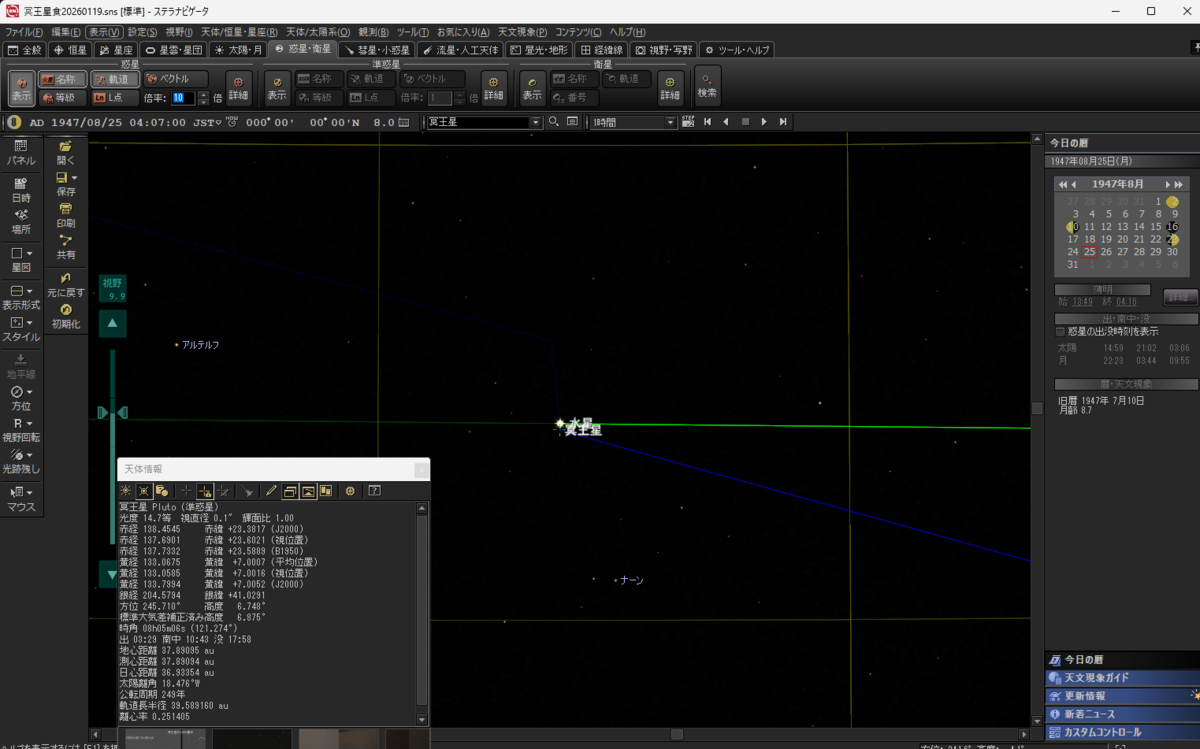Screen dimensions: 1200x749
Task: Toggle planet 軌道 orbit display
Action: coord(116,79)
